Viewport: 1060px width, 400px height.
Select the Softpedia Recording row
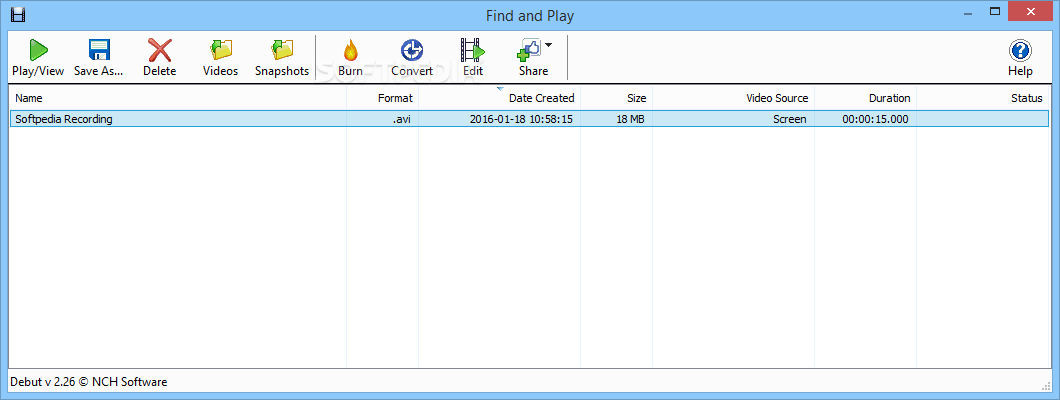(529, 119)
